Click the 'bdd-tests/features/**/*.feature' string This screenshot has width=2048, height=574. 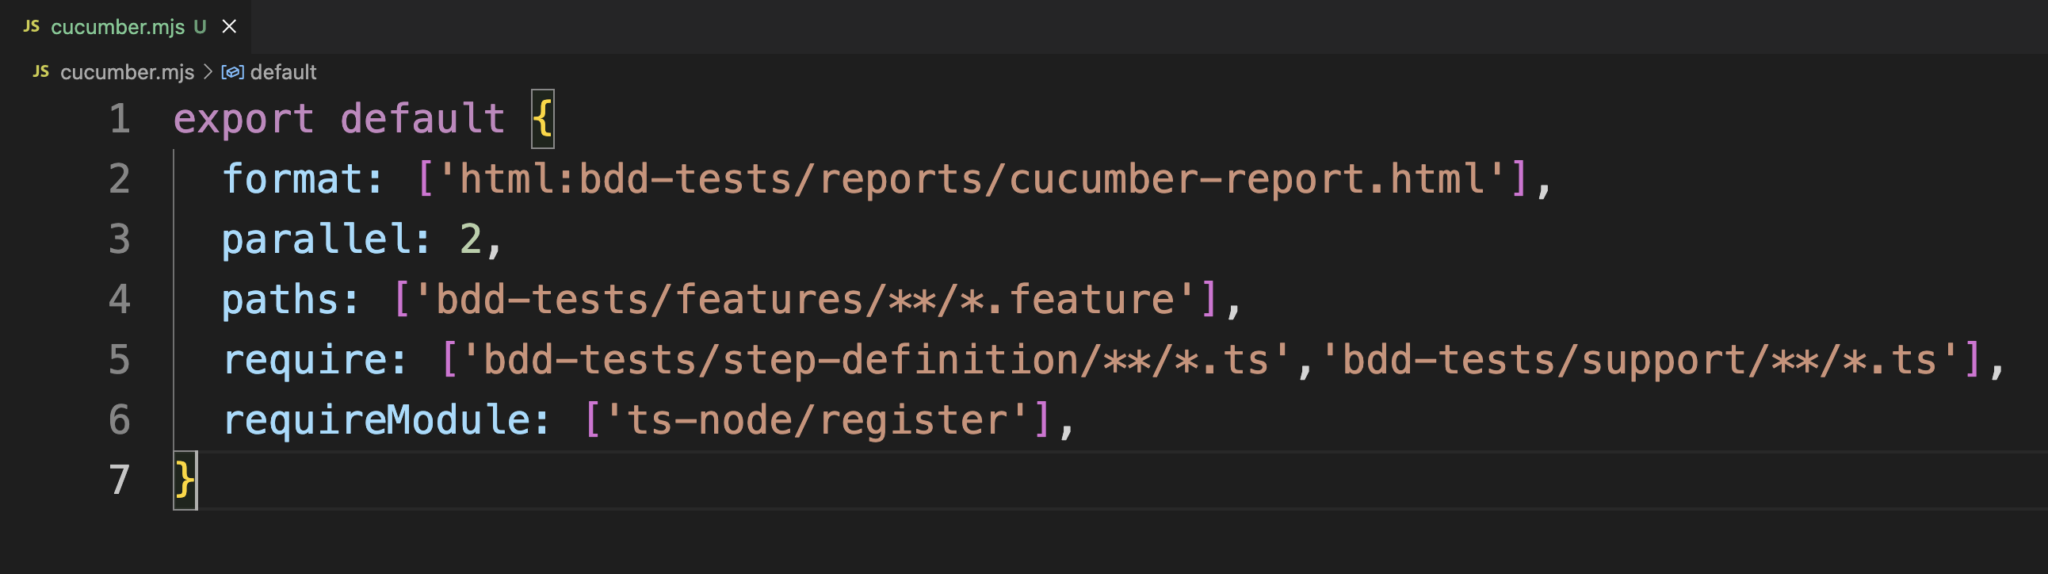click(804, 300)
